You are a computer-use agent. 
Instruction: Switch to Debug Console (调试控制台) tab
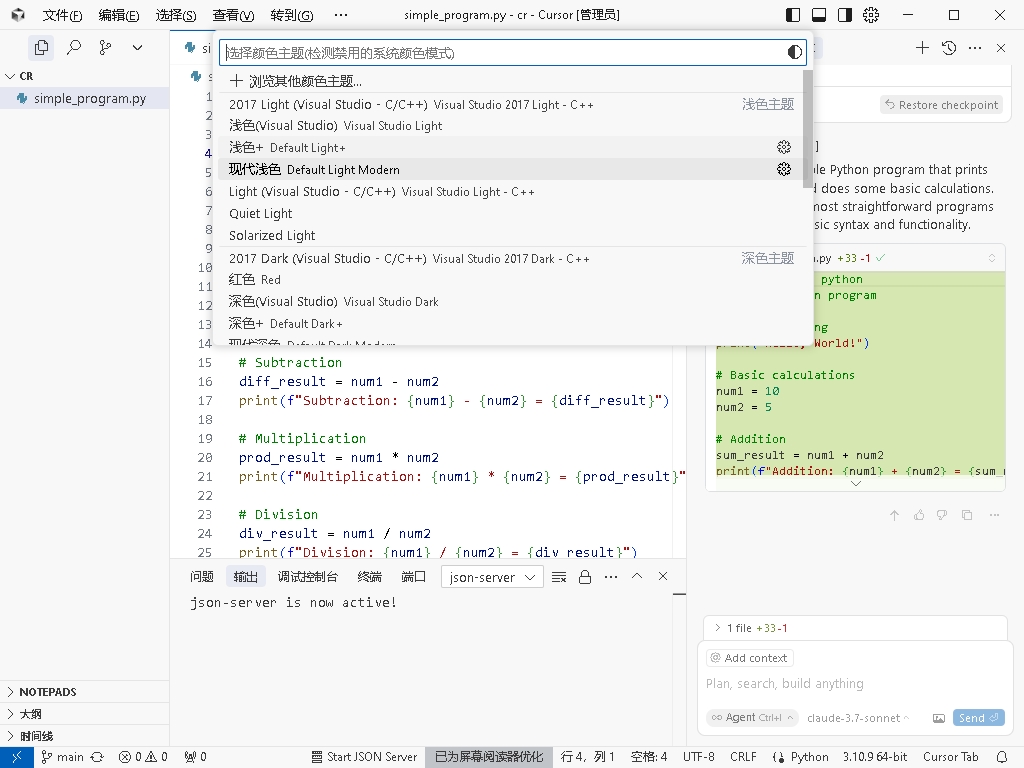pos(308,577)
